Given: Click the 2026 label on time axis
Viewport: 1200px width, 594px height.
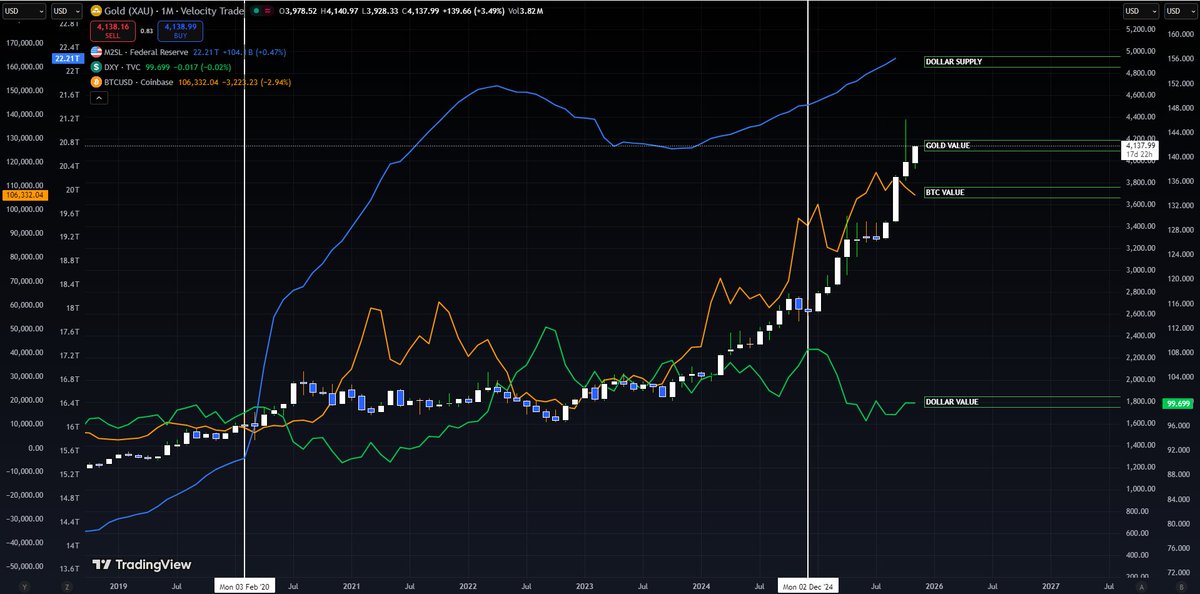Looking at the screenshot, I should tap(935, 585).
